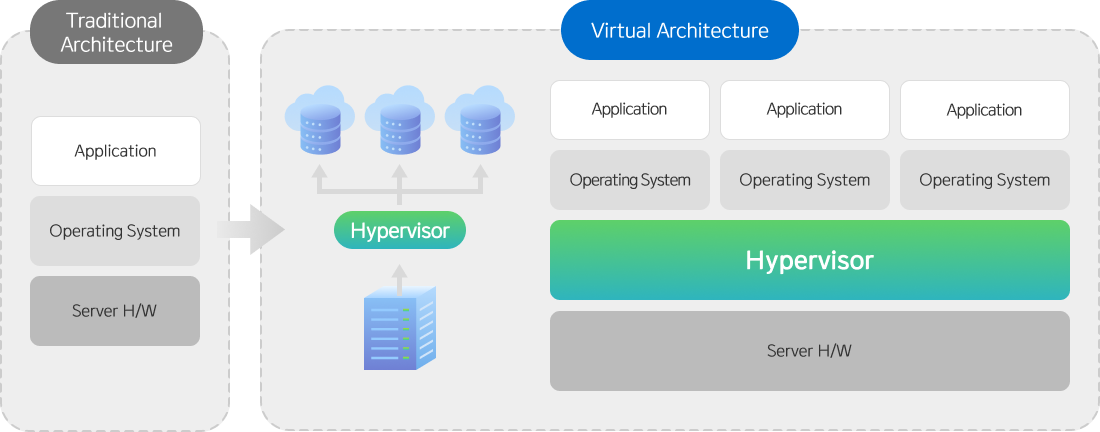Select the Traditional Architecture header label

coord(116,32)
